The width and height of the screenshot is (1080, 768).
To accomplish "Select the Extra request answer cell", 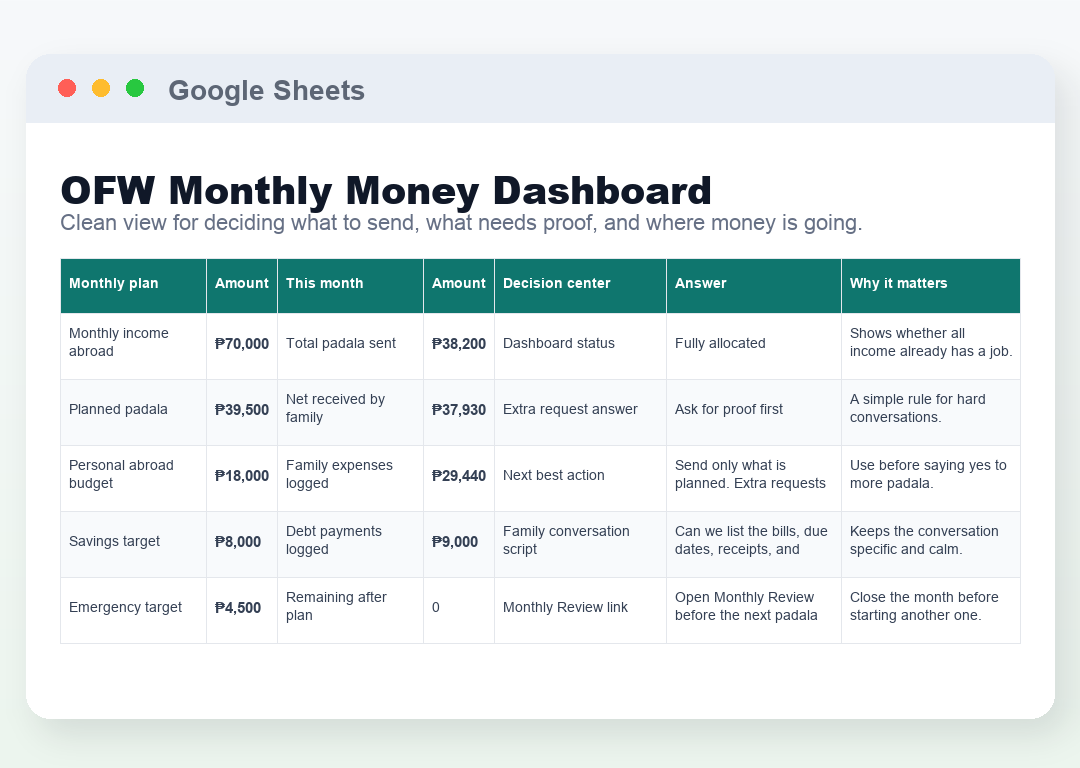I will [x=581, y=413].
